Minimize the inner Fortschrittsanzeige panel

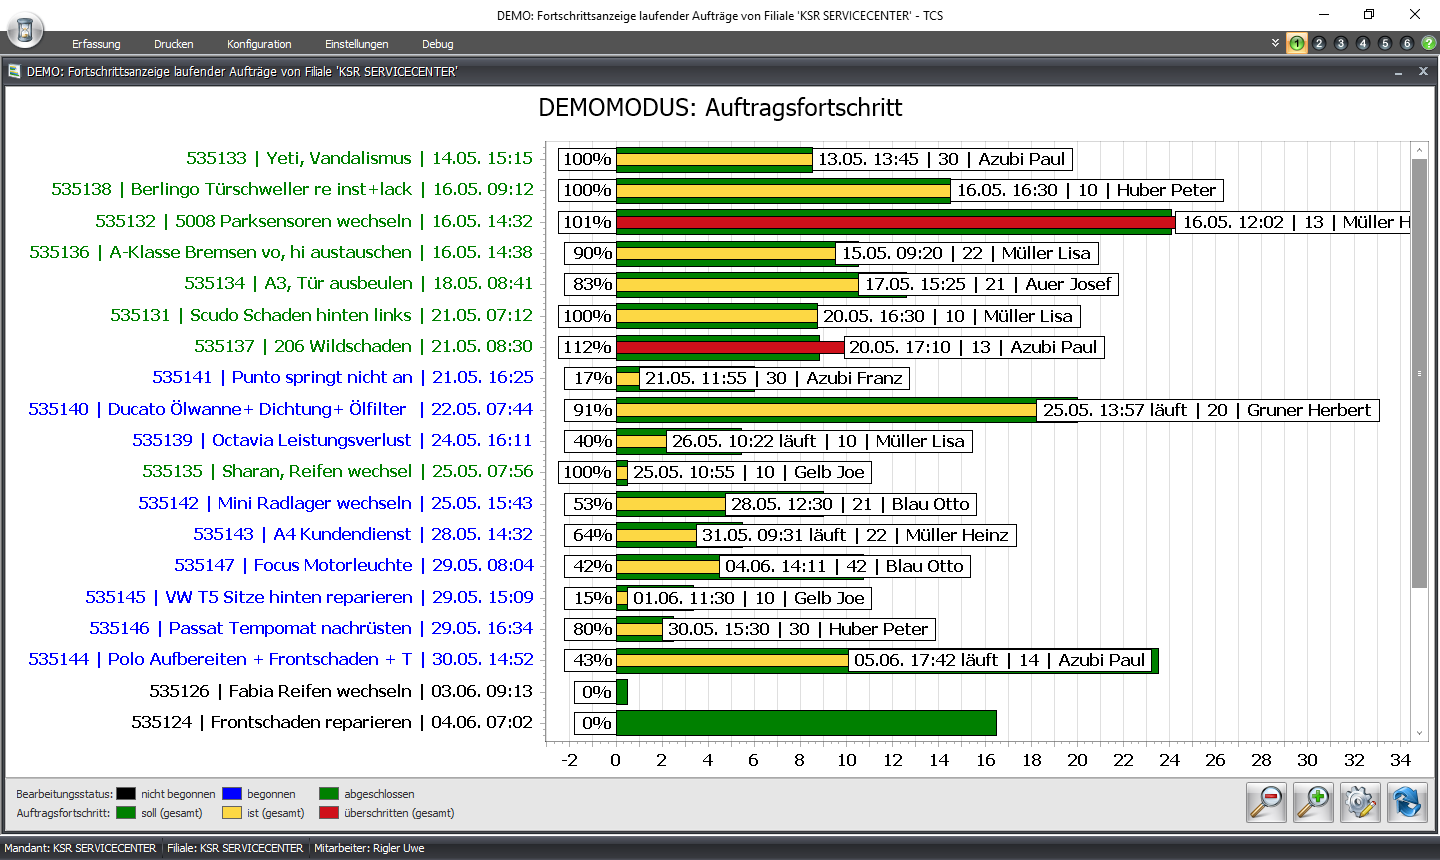[1398, 72]
